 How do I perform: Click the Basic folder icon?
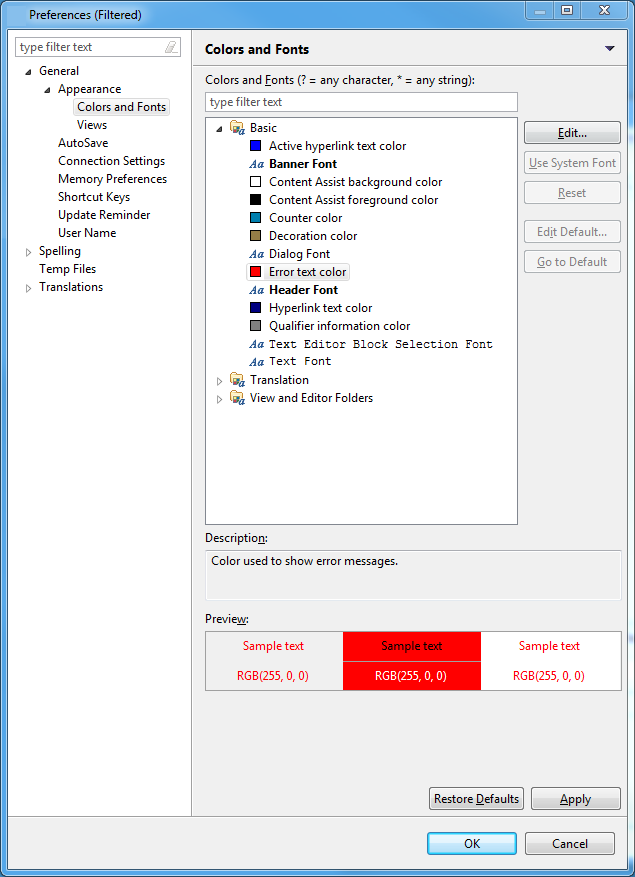coord(237,128)
